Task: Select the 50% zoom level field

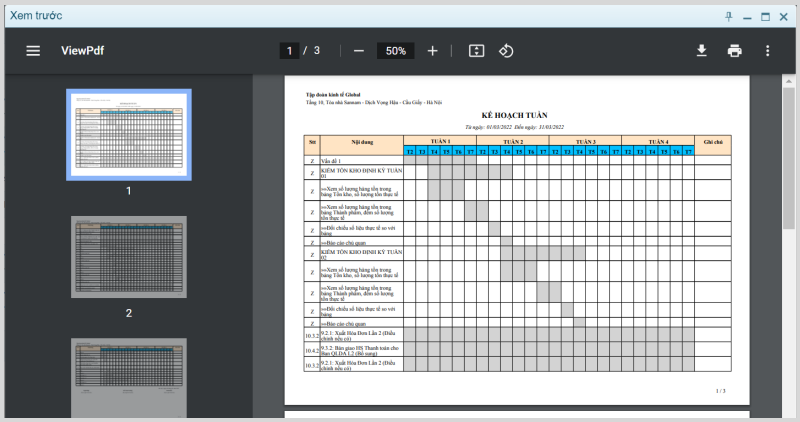Action: (x=395, y=51)
